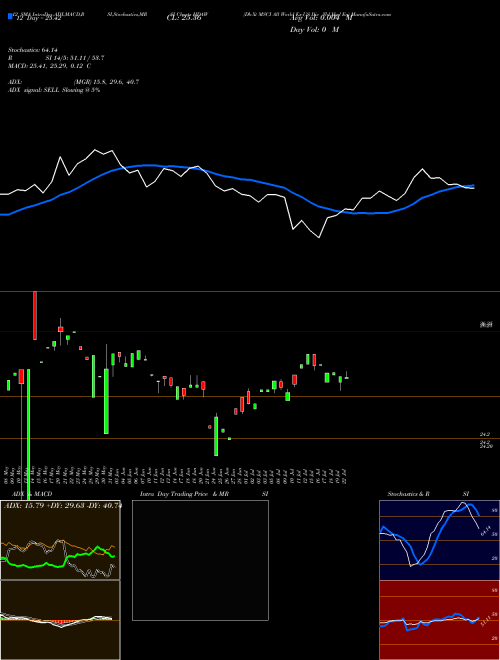Click the tall red candlestick at the top left

35,315
